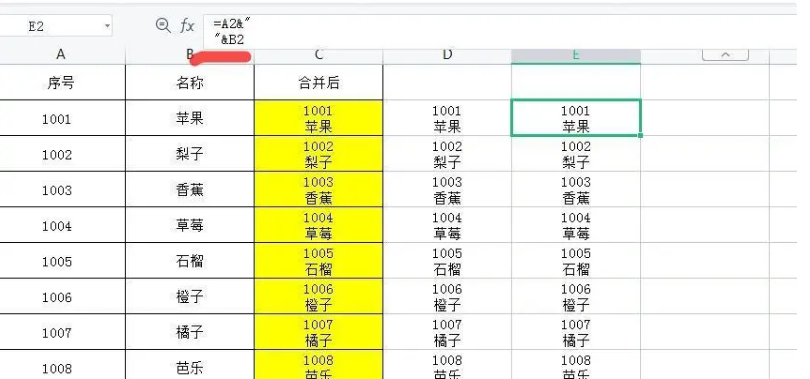Select yellow cell 1004 草莓 in column C
This screenshot has height=379, width=810.
point(319,225)
